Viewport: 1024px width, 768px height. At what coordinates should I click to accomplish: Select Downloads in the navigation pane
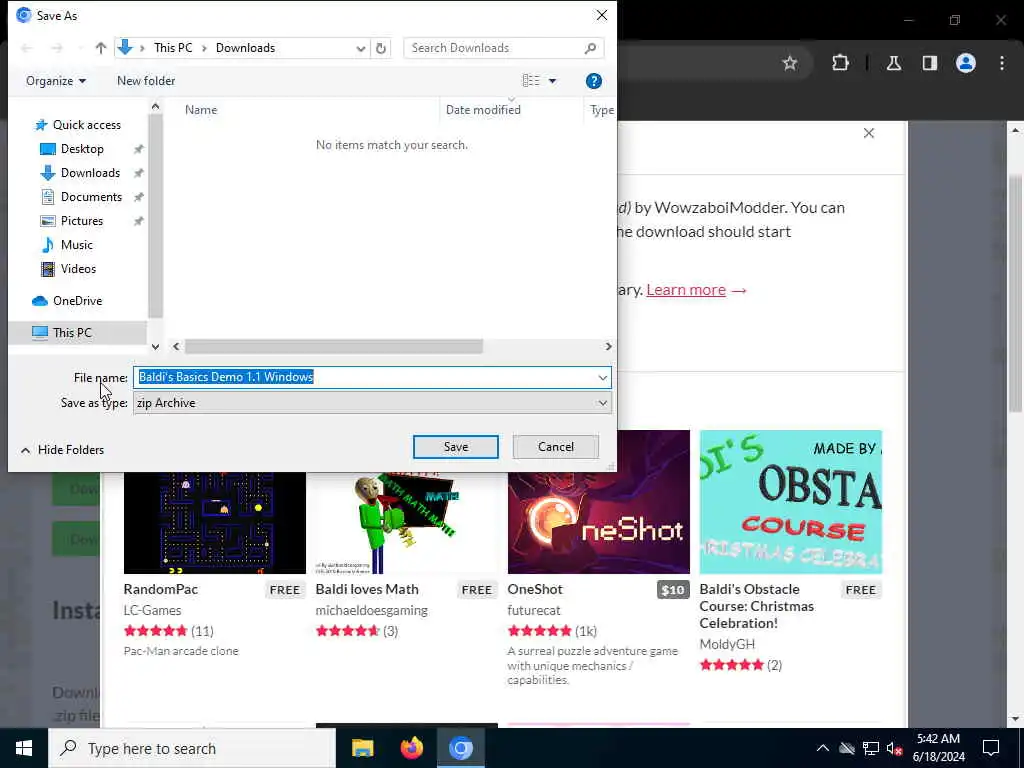click(x=90, y=173)
